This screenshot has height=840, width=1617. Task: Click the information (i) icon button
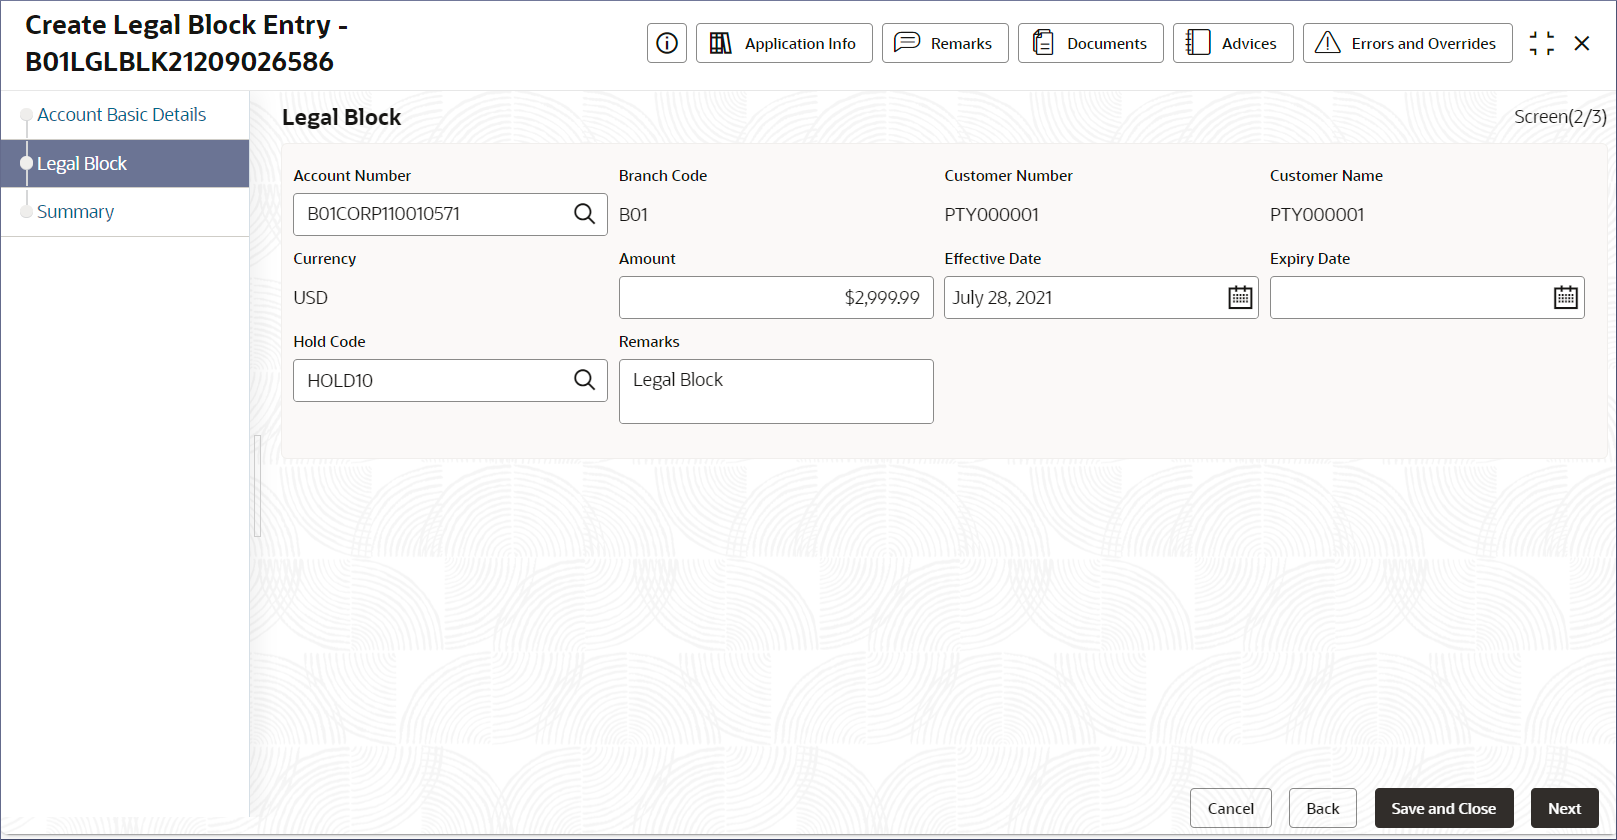(667, 43)
